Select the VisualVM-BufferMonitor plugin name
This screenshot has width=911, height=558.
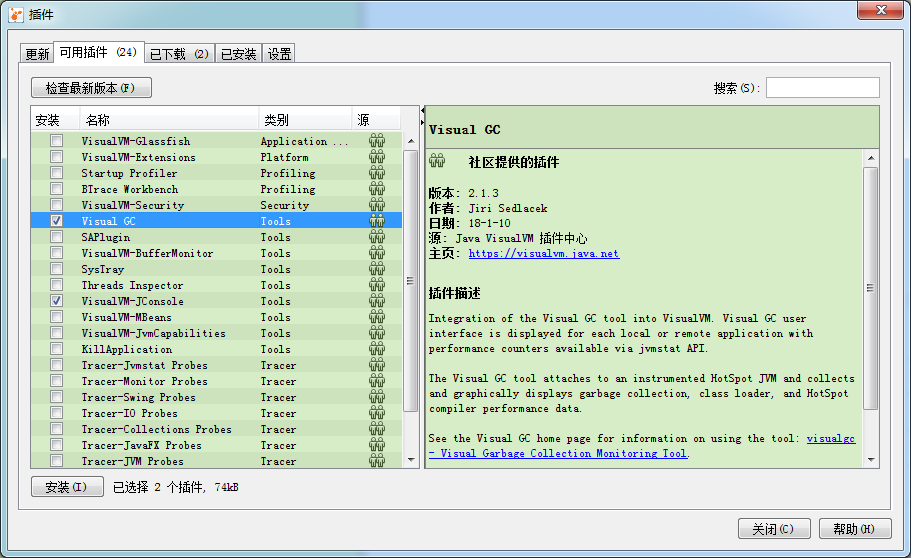coord(147,253)
